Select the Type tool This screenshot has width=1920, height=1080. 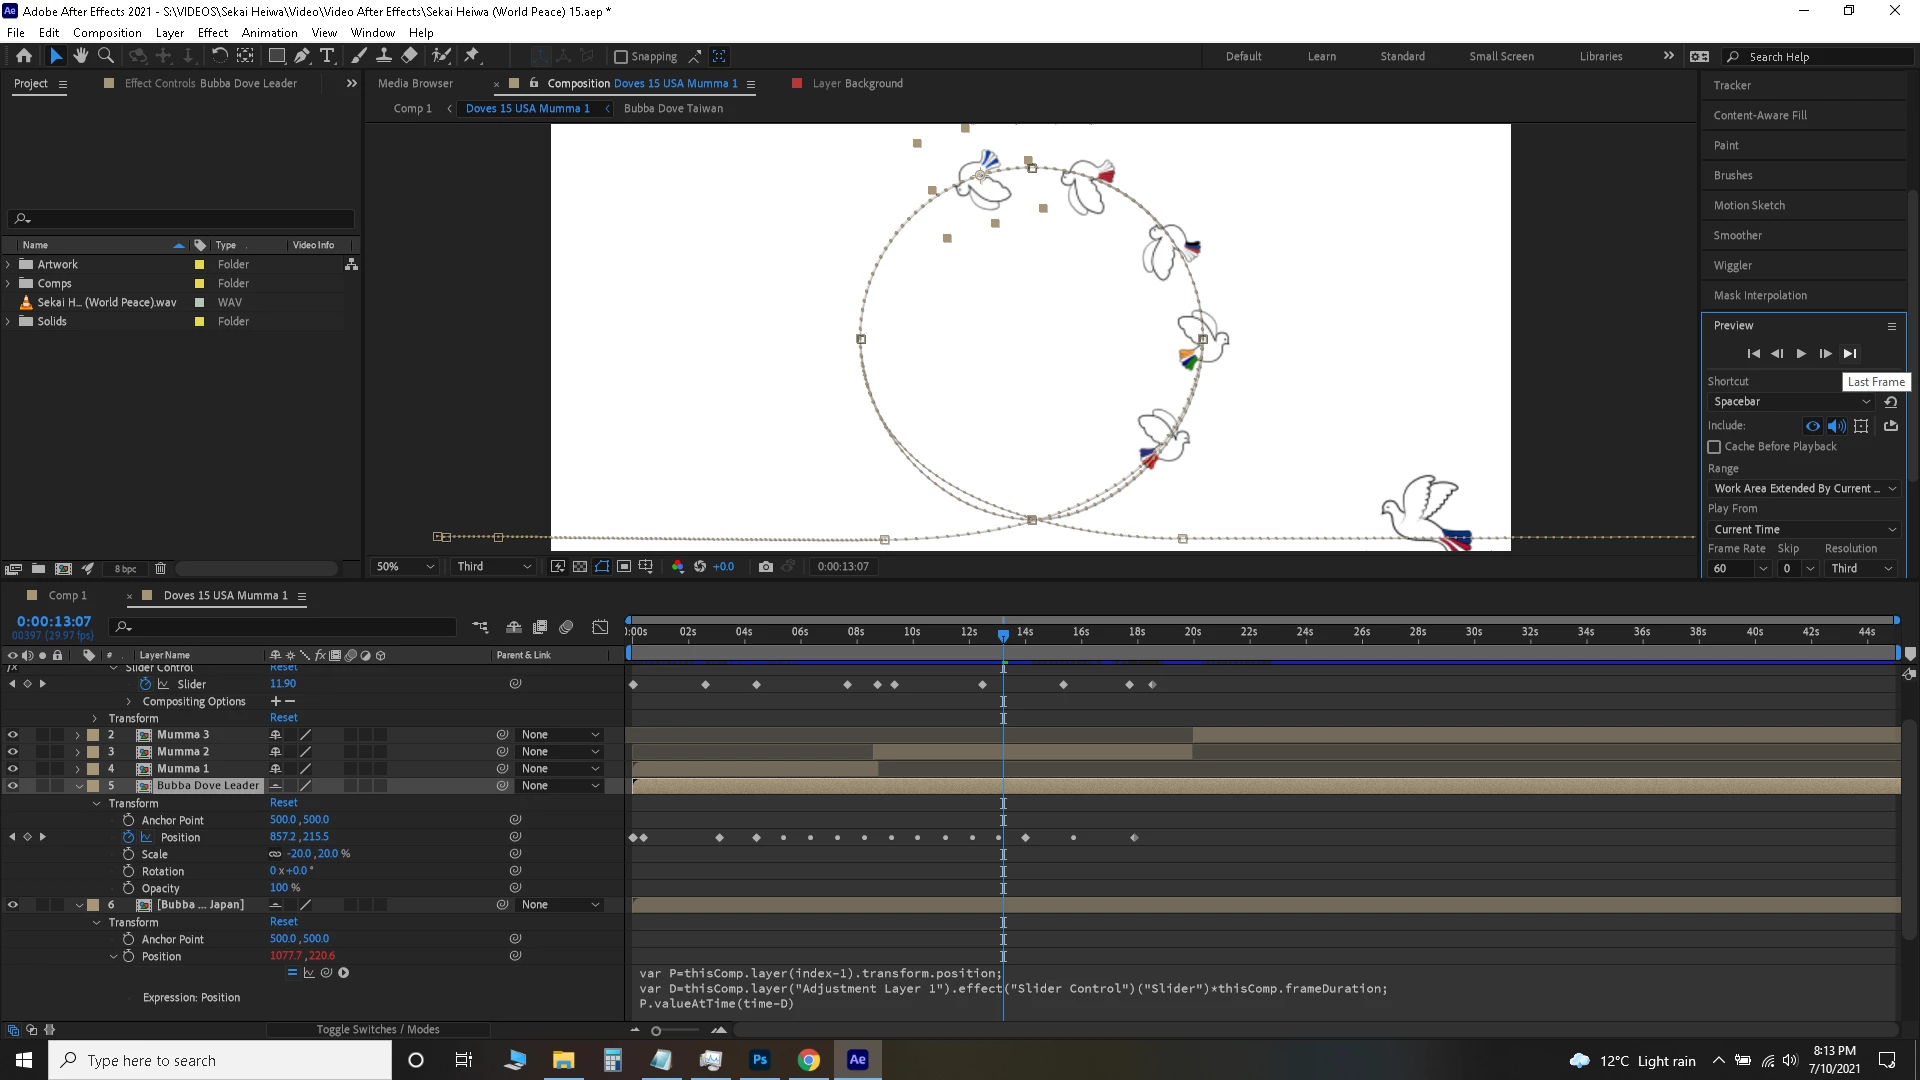[x=327, y=56]
